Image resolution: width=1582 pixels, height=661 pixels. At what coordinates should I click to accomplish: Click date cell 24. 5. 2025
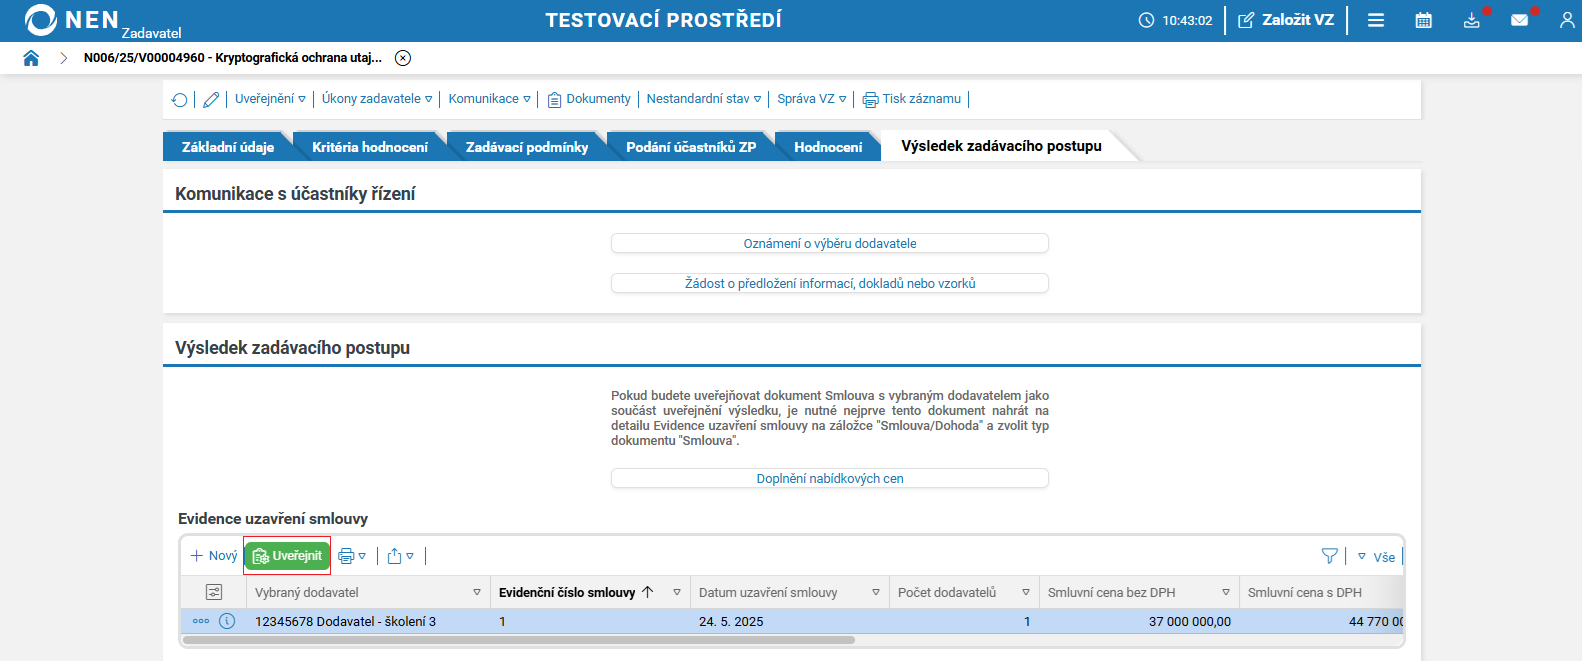pyautogui.click(x=790, y=622)
